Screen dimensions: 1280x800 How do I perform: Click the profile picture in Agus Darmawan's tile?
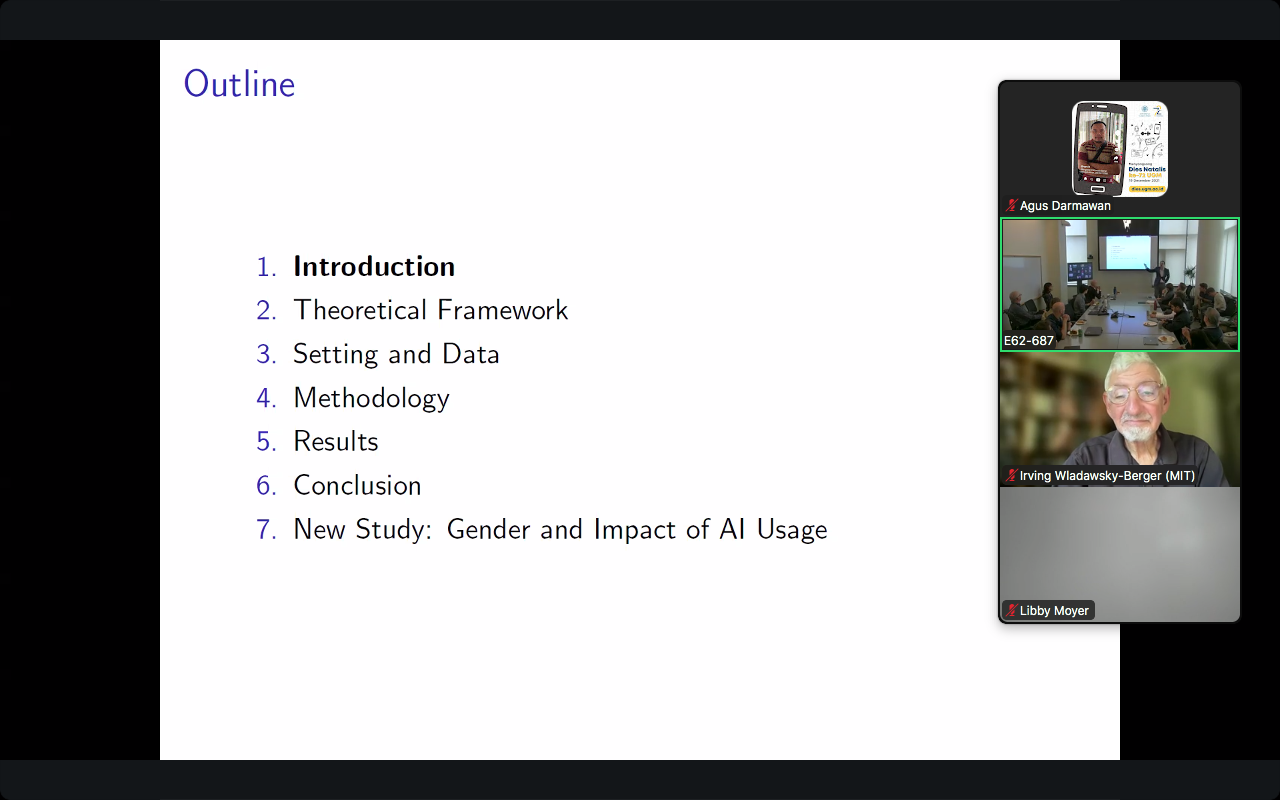tap(1119, 148)
